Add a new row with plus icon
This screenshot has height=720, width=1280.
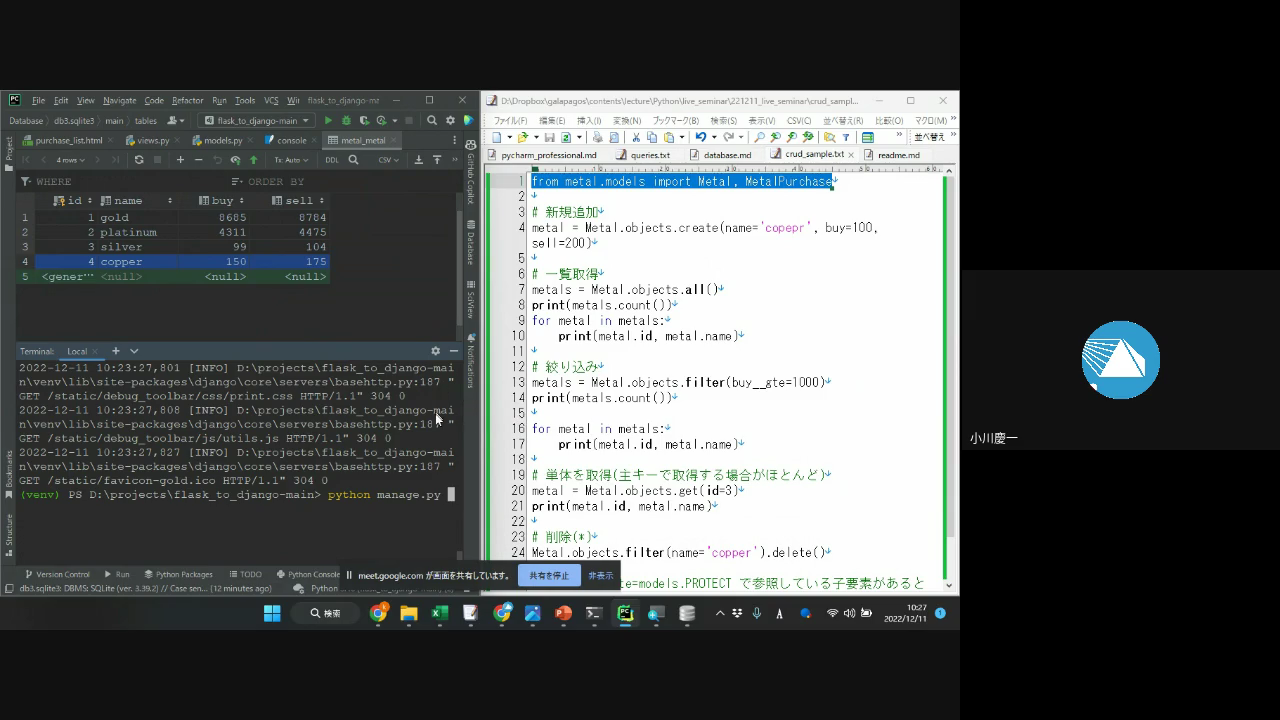point(180,160)
